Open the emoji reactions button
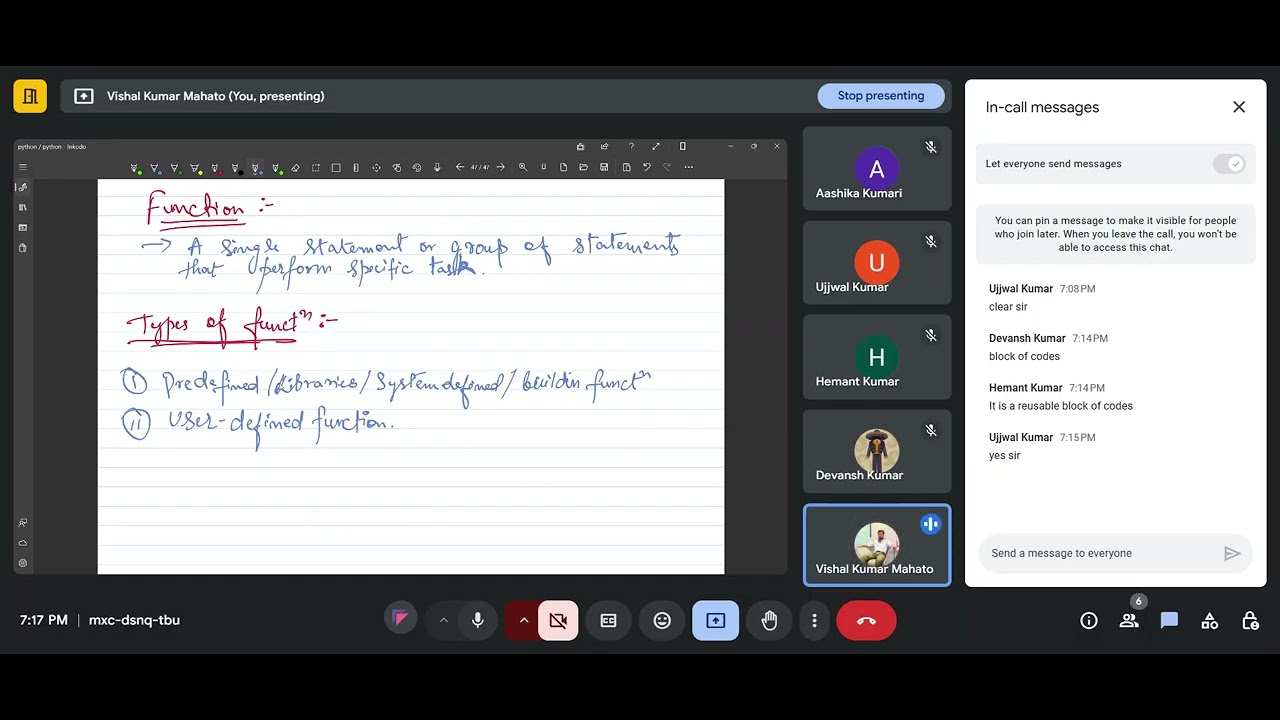 click(662, 620)
